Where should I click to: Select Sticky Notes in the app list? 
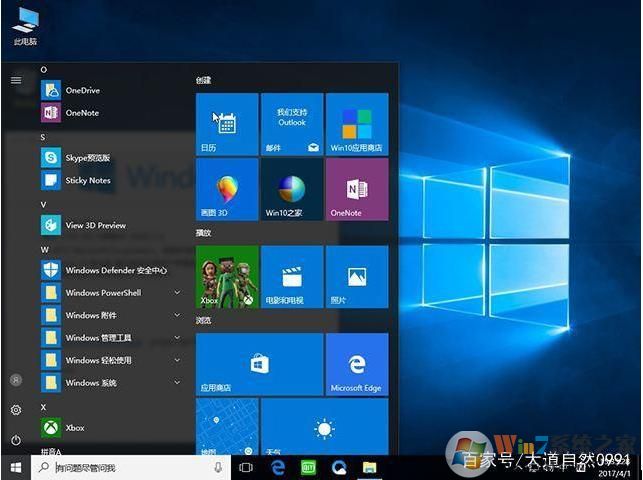click(87, 180)
